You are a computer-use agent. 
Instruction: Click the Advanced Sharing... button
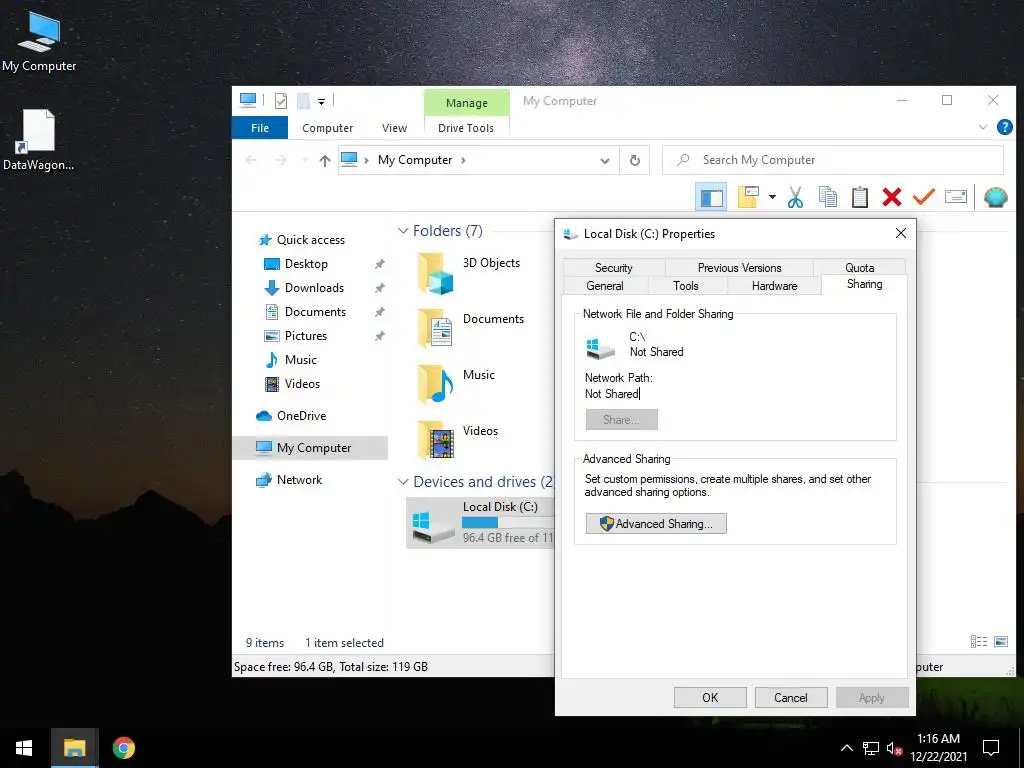(x=656, y=524)
